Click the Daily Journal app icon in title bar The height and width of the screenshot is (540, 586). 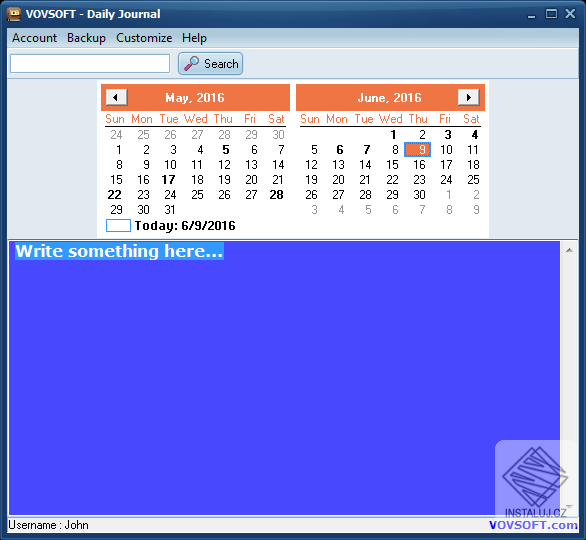click(14, 14)
